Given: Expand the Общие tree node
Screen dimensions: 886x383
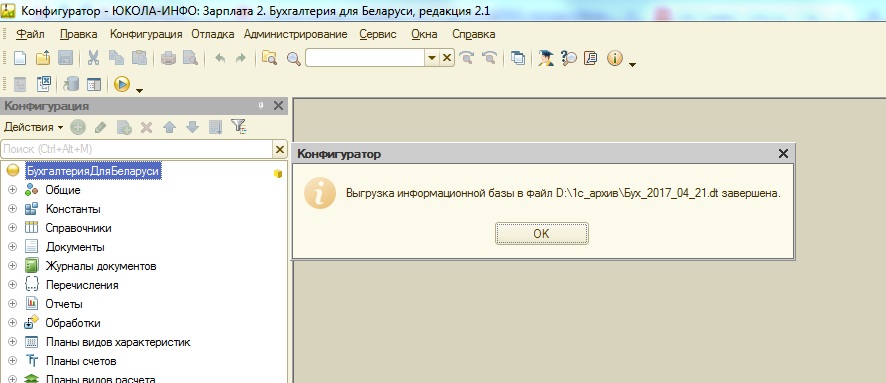Looking at the screenshot, I should [x=12, y=190].
